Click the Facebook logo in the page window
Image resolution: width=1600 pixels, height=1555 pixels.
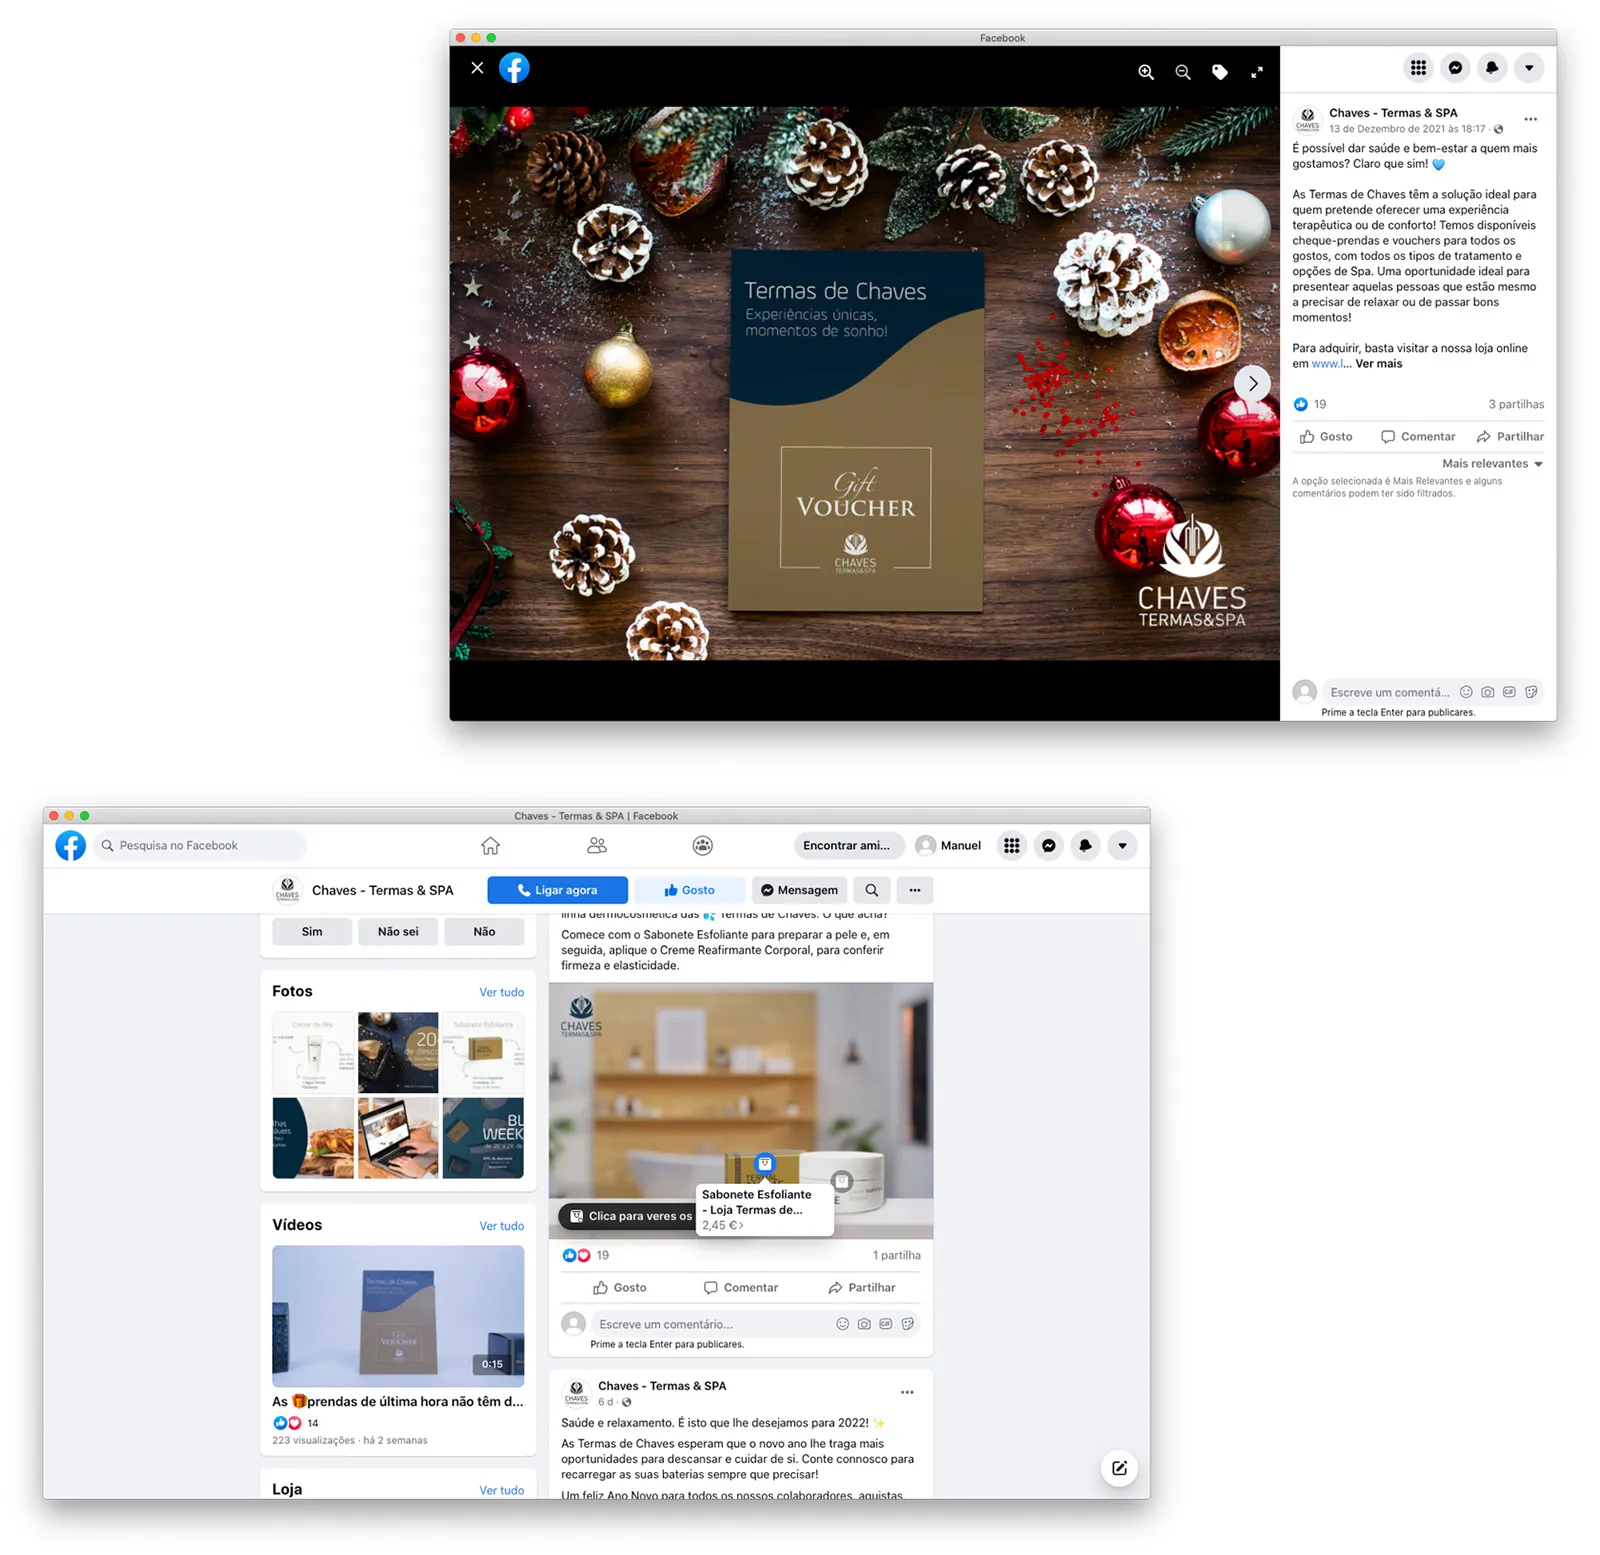pyautogui.click(x=70, y=846)
